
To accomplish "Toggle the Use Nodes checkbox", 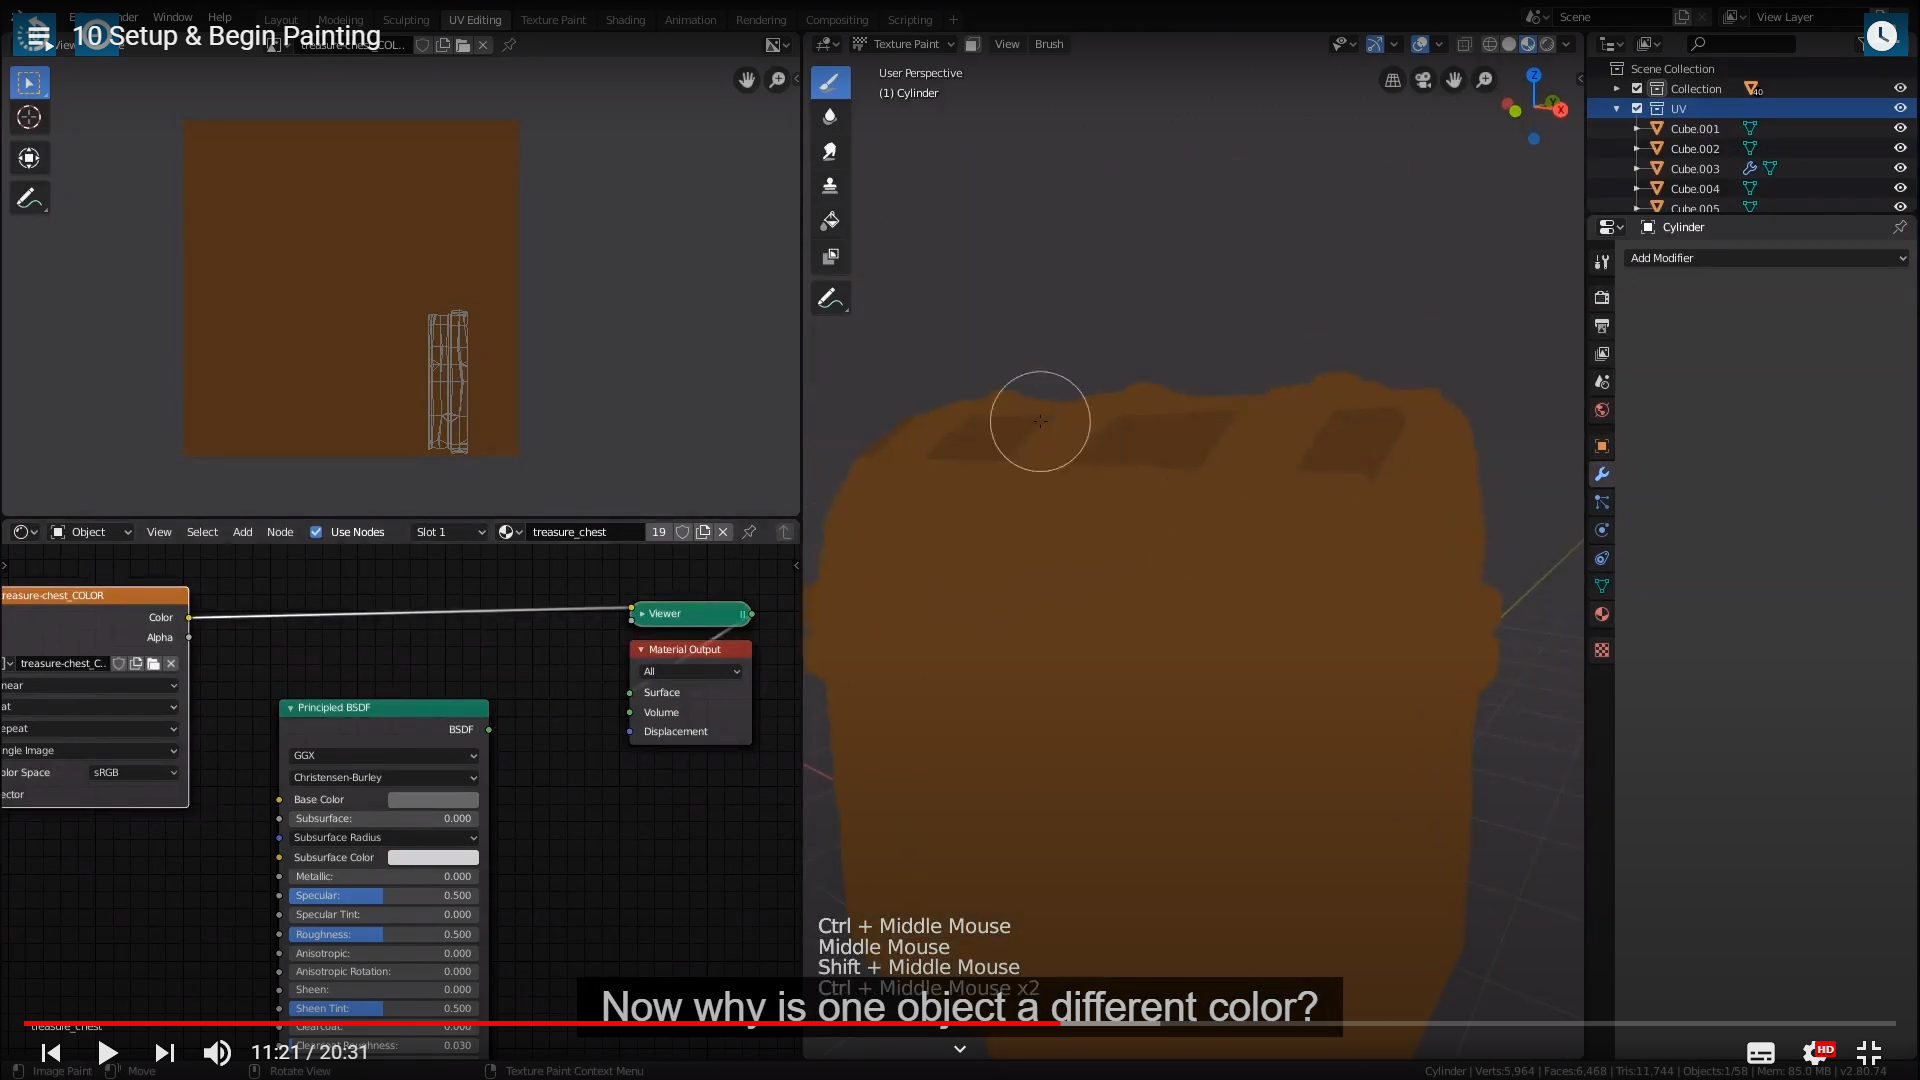I will (316, 532).
